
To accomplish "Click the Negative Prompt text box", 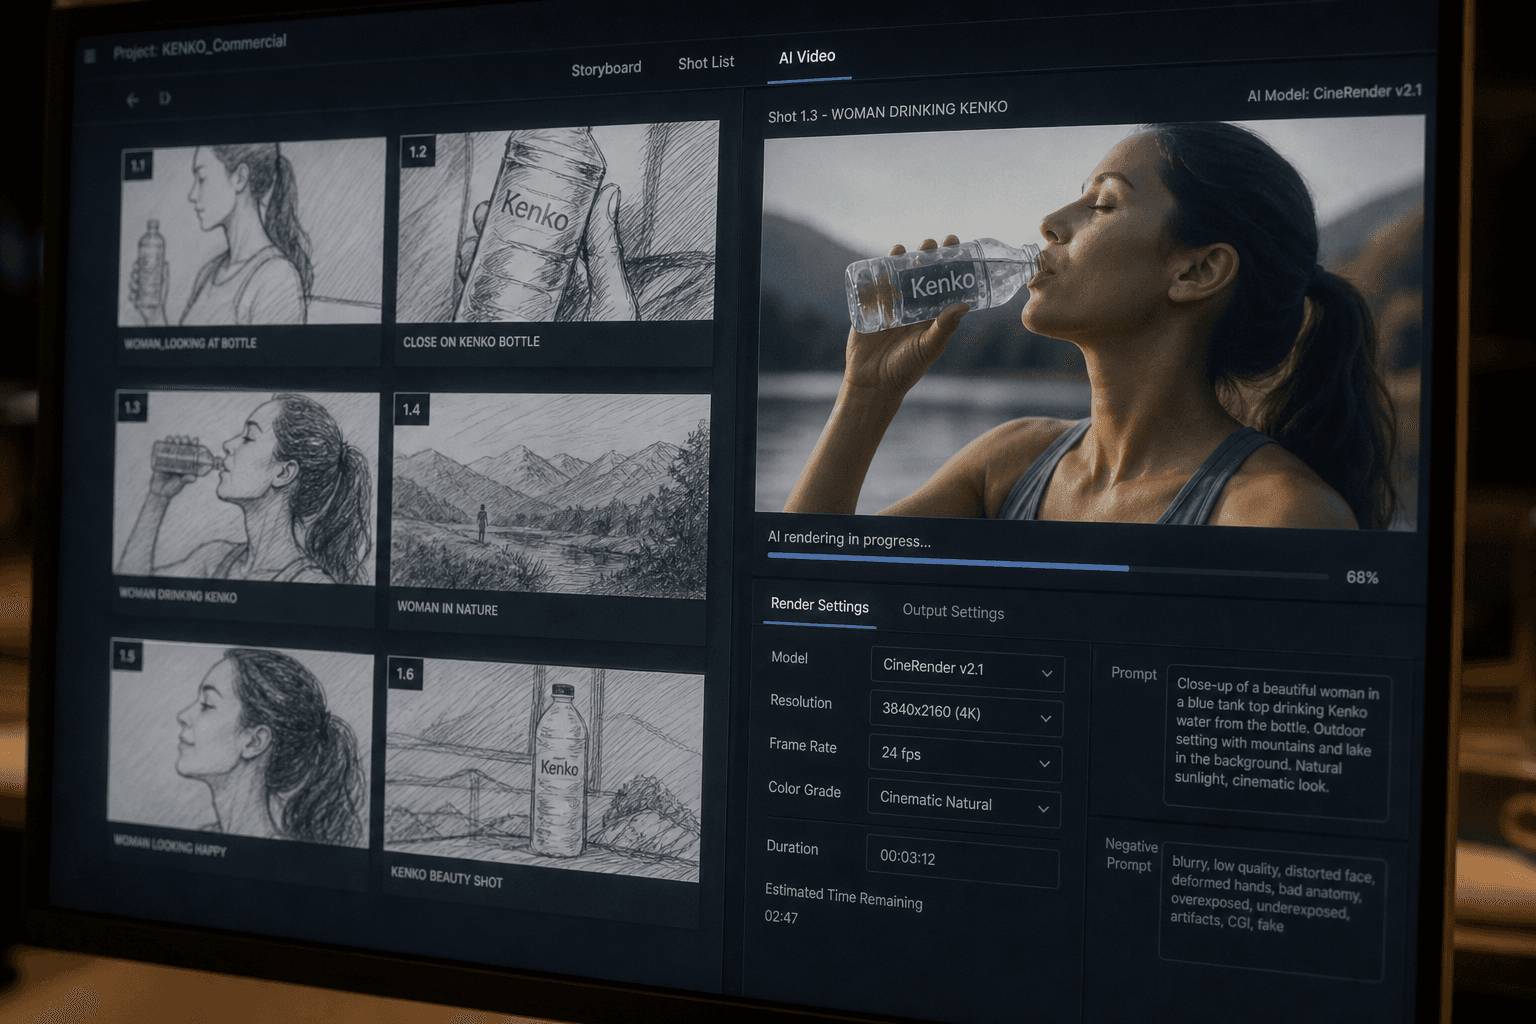I will click(1273, 912).
